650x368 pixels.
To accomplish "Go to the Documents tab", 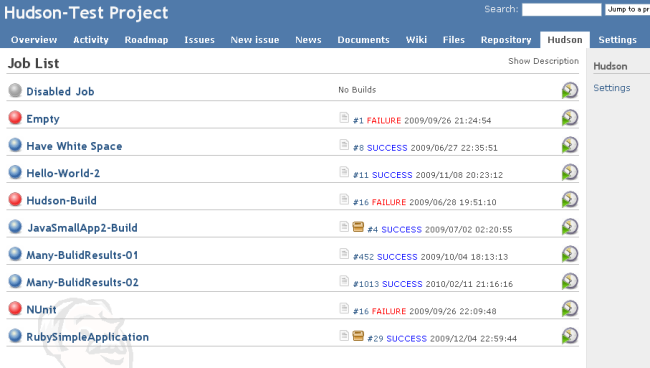I will click(364, 40).
